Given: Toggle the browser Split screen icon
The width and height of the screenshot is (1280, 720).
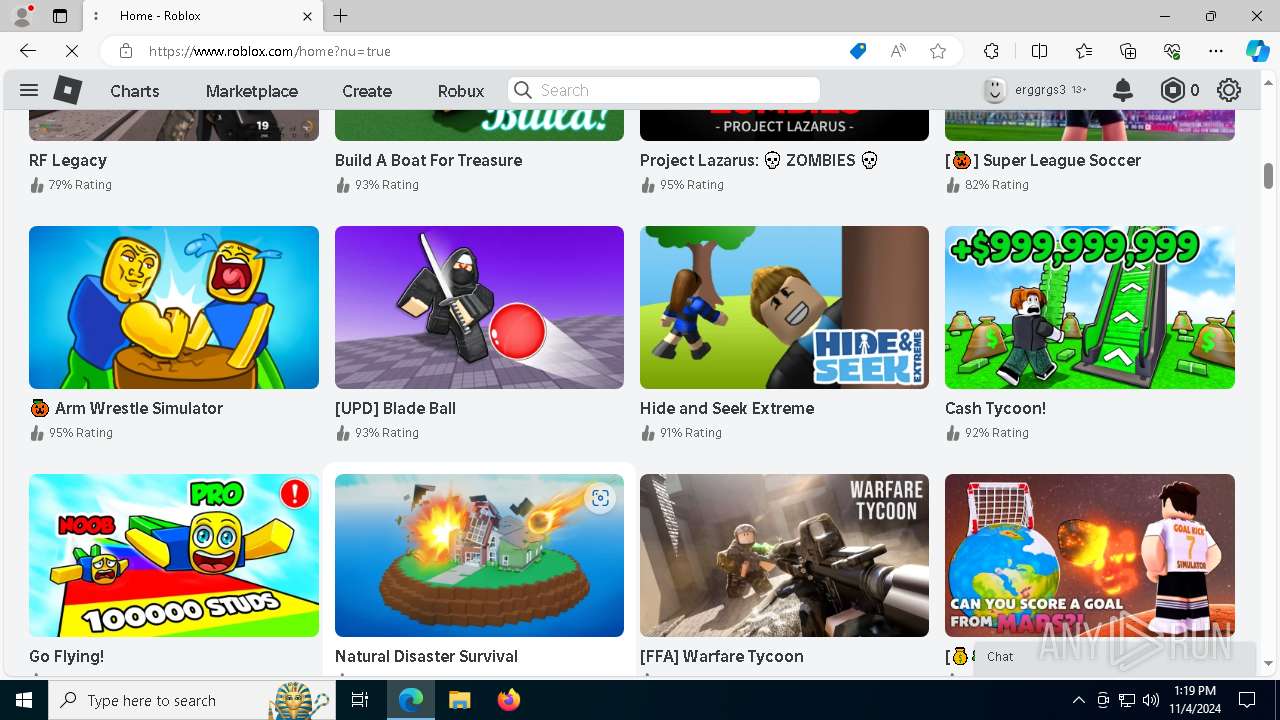Looking at the screenshot, I should (1039, 51).
